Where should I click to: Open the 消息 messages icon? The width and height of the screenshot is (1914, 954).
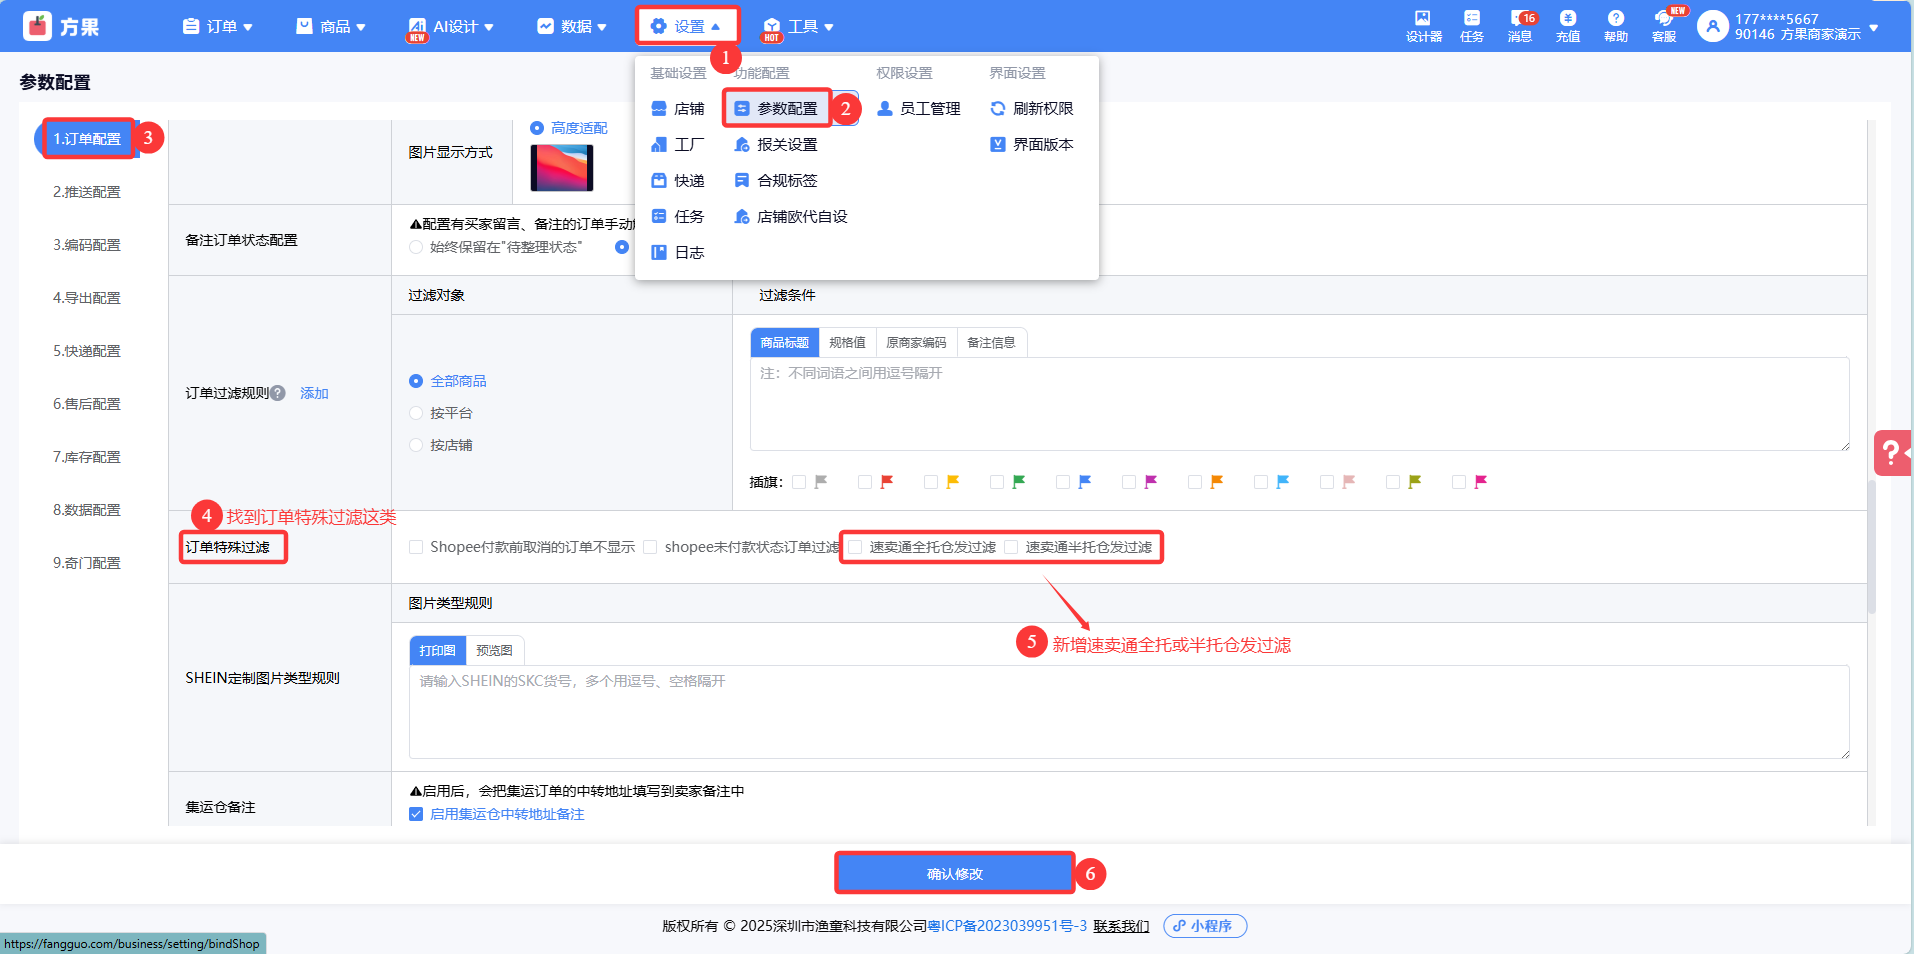point(1520,26)
